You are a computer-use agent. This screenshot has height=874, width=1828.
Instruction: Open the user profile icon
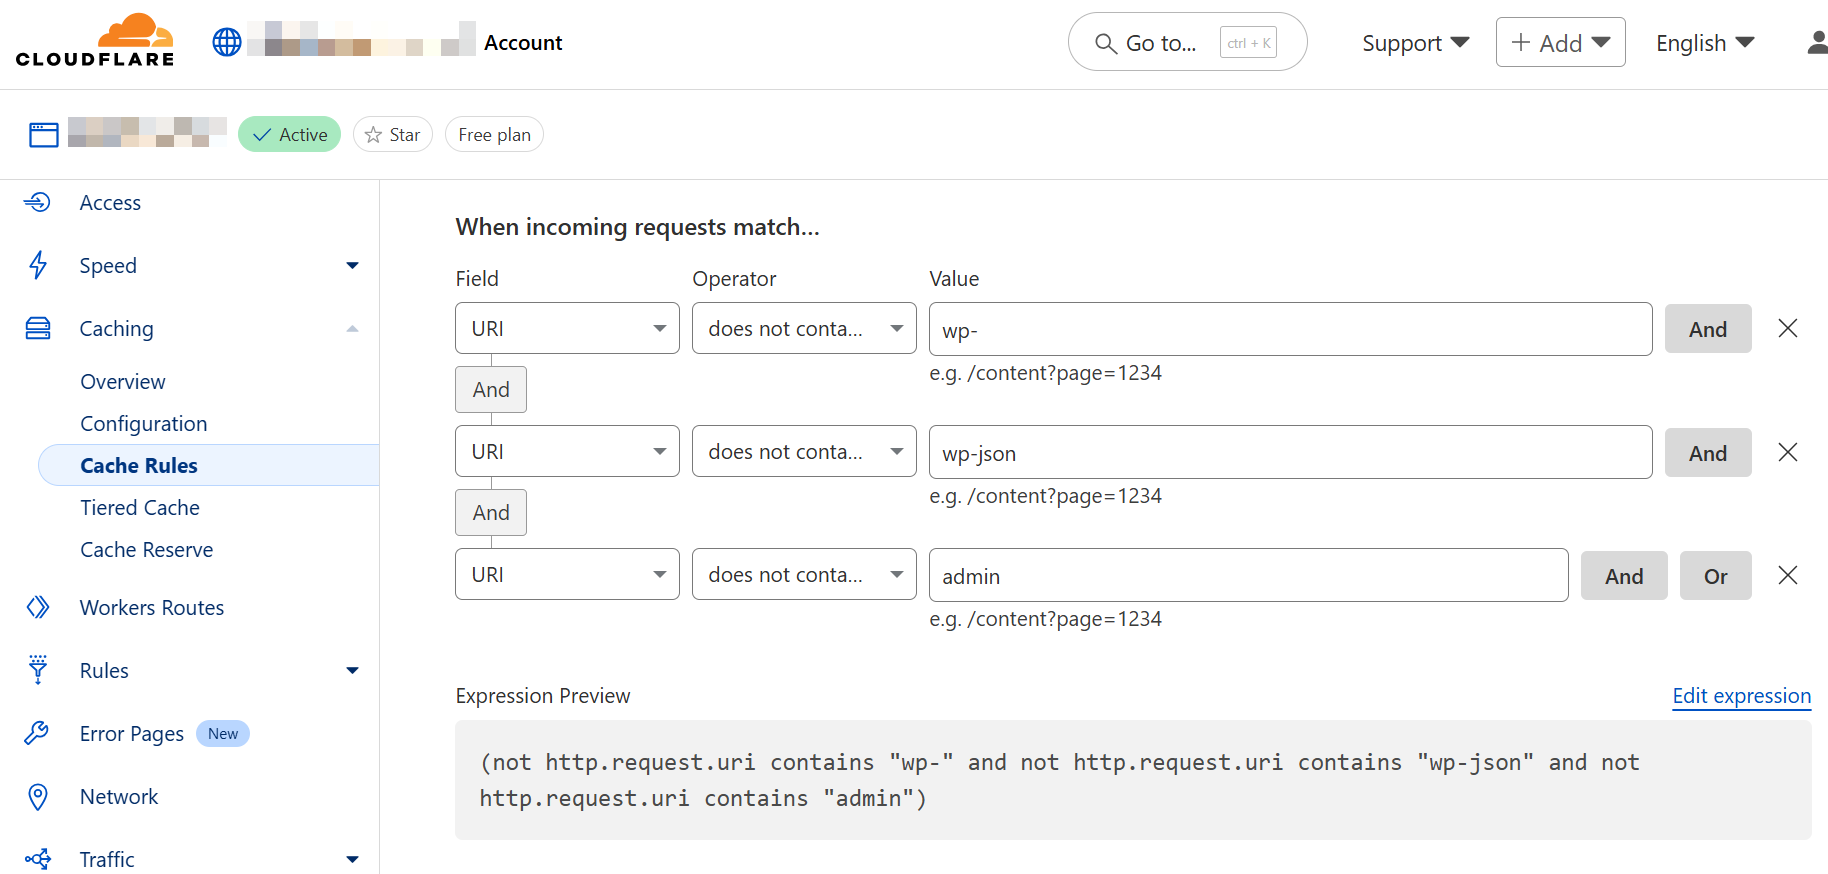pyautogui.click(x=1817, y=42)
